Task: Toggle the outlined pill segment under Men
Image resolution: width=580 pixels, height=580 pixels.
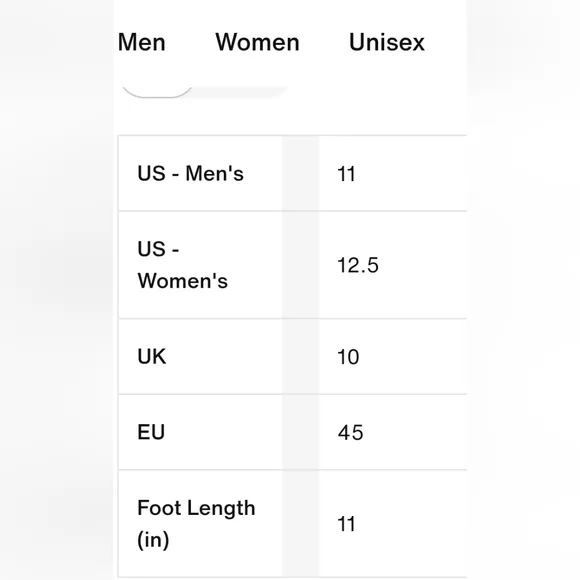Action: pyautogui.click(x=157, y=92)
